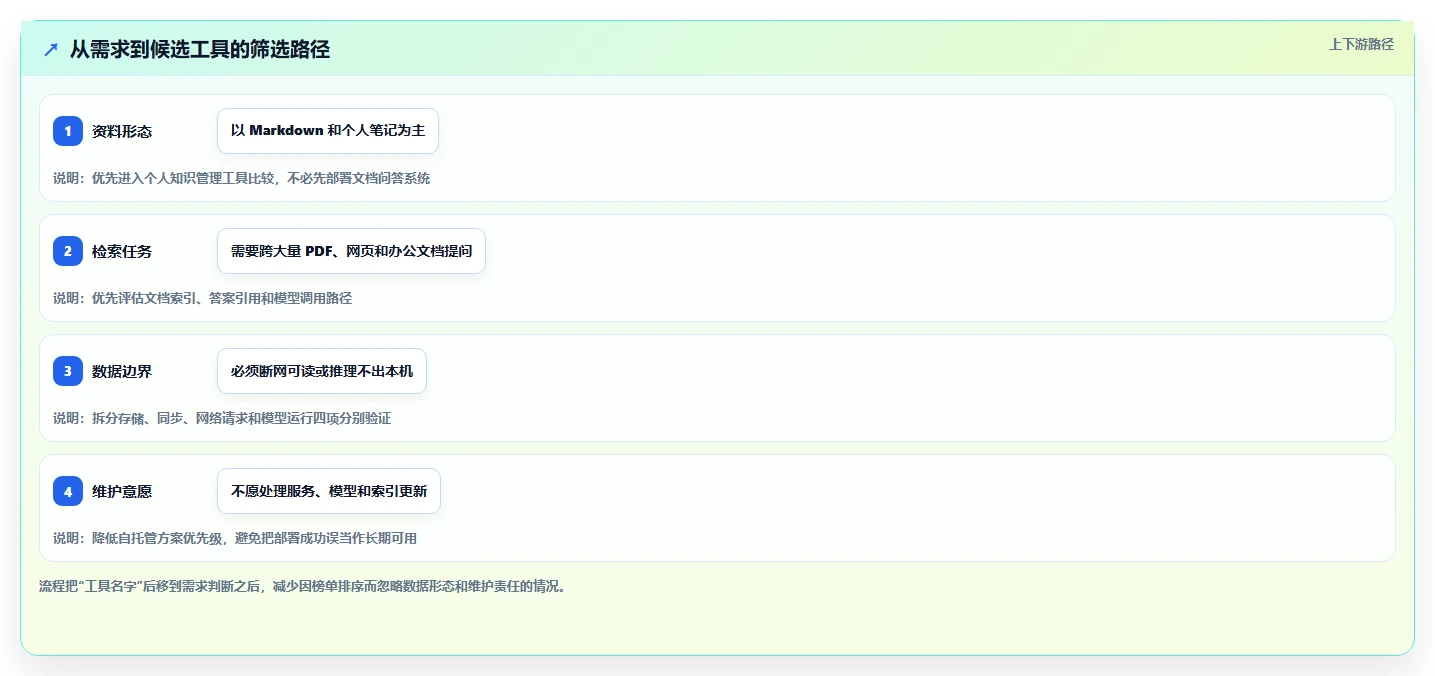Select the 必须断网可读或推理不出本机 chip
Viewport: 1435px width, 676px height.
click(x=322, y=371)
